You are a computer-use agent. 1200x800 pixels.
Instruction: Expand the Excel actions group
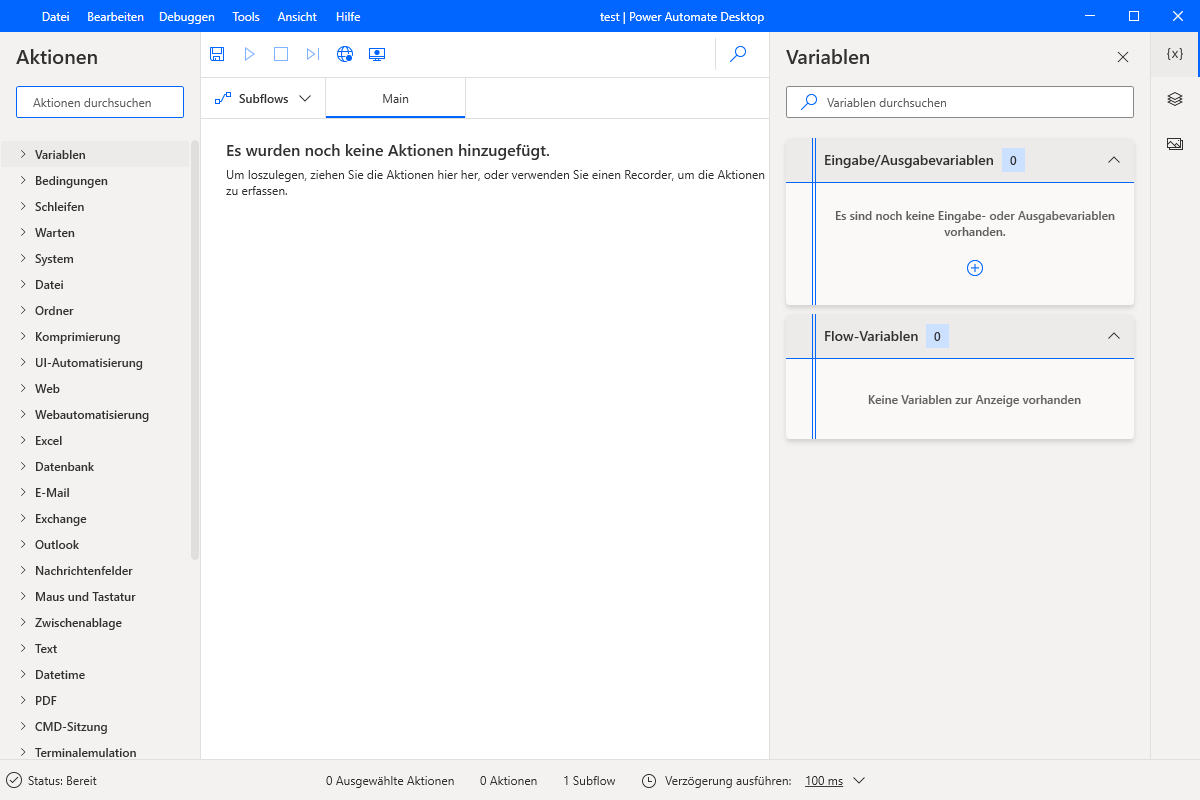point(48,441)
